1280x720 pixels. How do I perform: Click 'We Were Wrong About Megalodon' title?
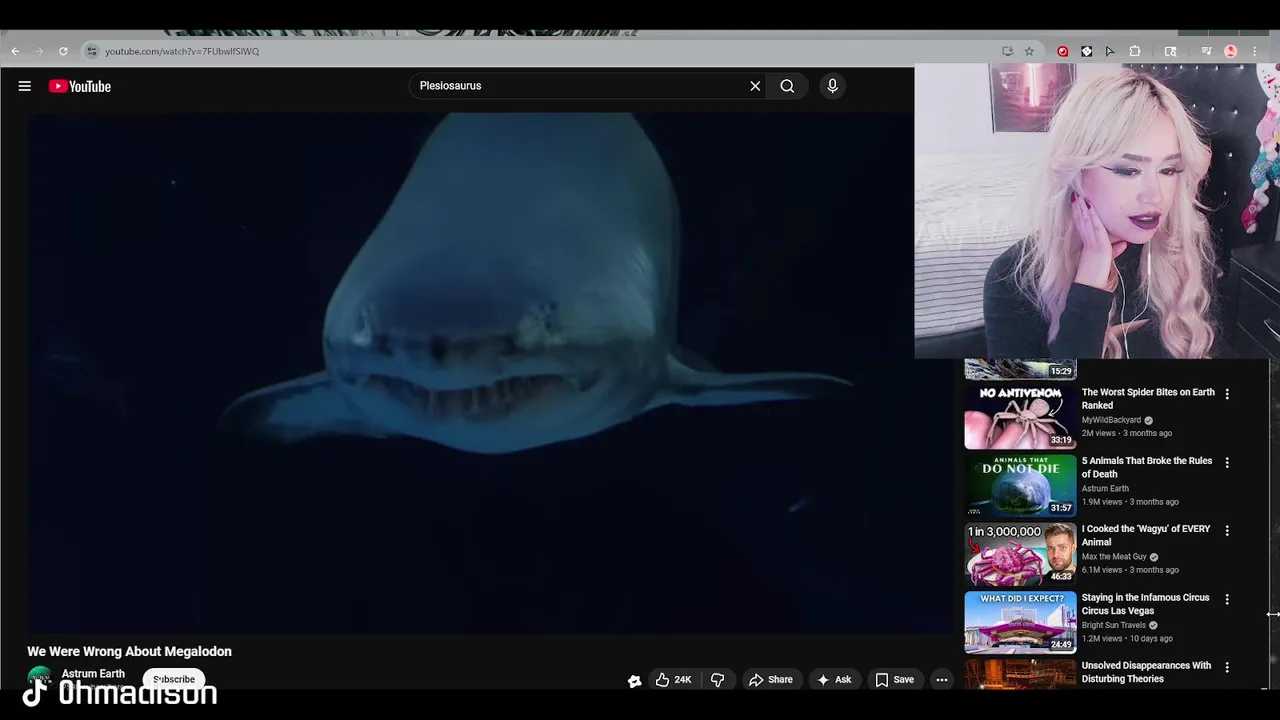(x=129, y=651)
